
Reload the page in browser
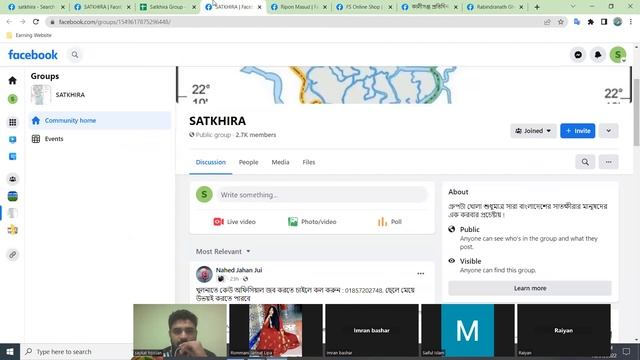click(36, 22)
